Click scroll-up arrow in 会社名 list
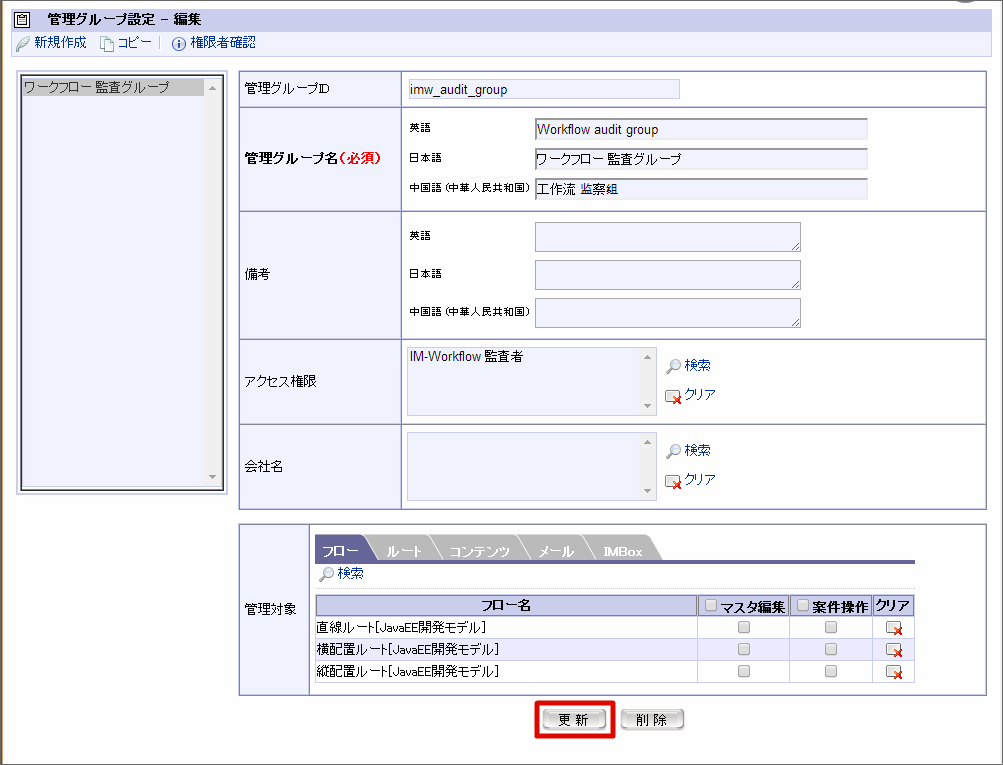The height and width of the screenshot is (765, 1003). click(647, 442)
